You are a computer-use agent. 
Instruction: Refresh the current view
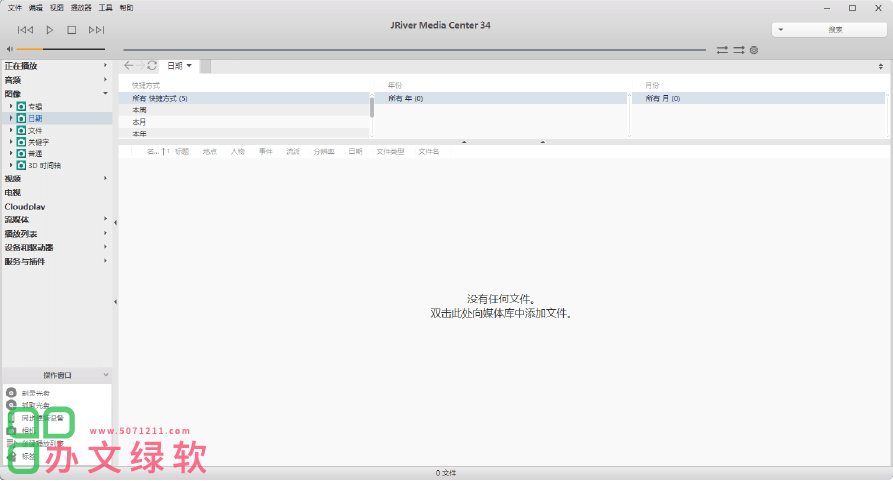click(x=152, y=65)
